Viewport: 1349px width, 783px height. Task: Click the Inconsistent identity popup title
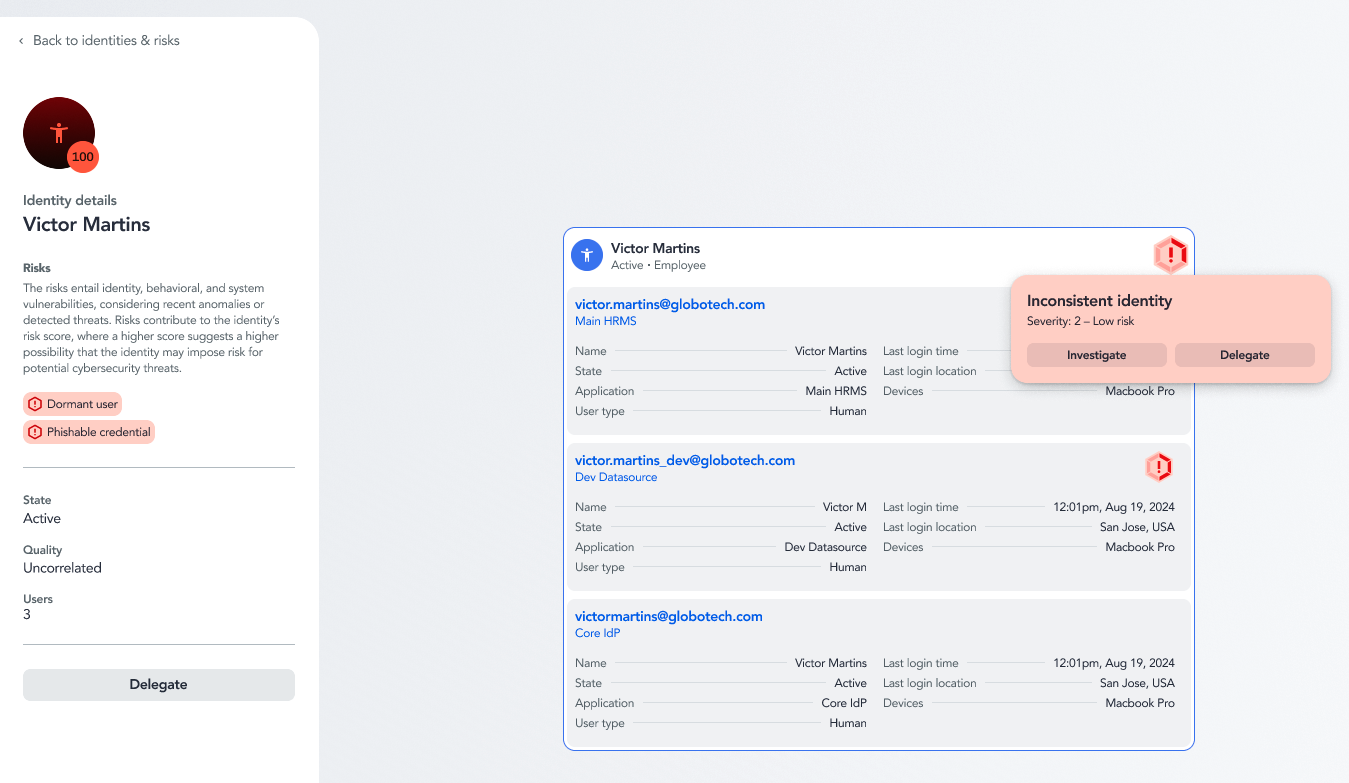coord(1099,301)
